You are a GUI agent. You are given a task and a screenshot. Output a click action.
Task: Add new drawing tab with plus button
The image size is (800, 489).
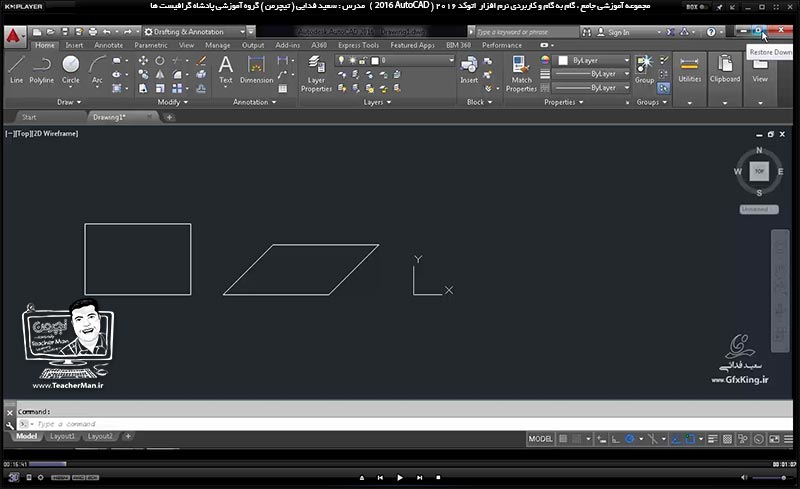[x=169, y=117]
